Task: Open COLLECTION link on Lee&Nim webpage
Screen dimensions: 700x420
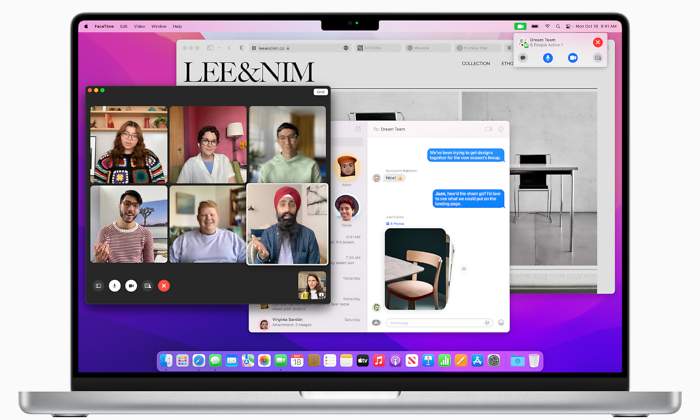Action: 476,63
